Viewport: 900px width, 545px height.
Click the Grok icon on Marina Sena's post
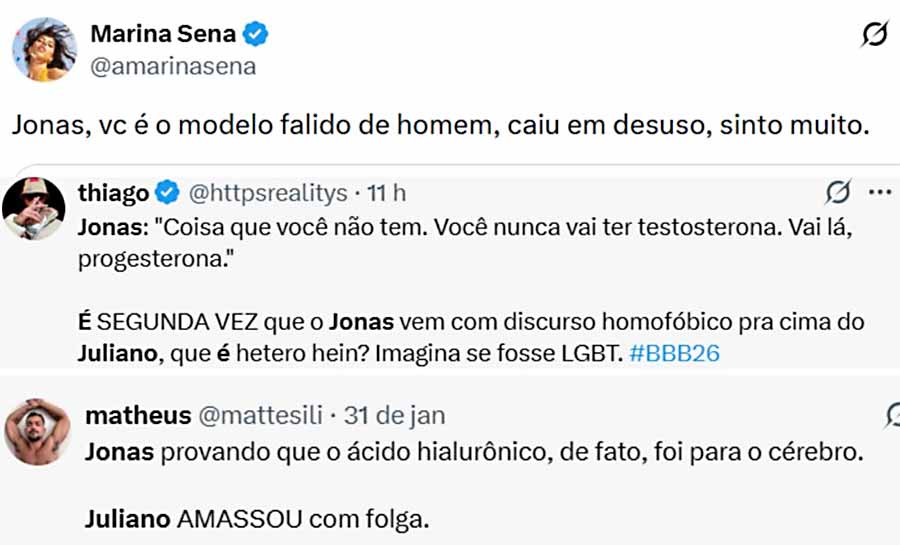(874, 36)
